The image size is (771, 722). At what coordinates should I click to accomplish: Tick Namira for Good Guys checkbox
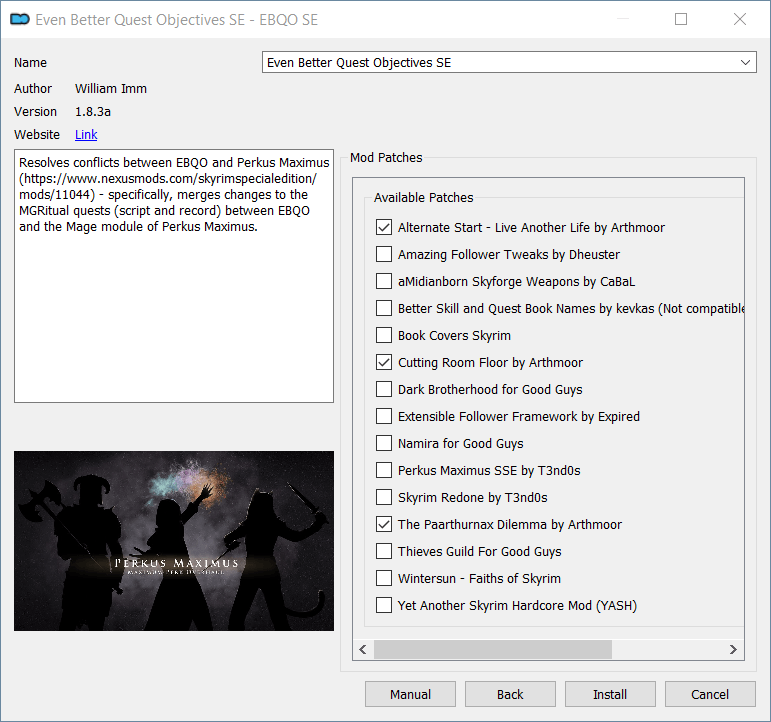pos(384,444)
